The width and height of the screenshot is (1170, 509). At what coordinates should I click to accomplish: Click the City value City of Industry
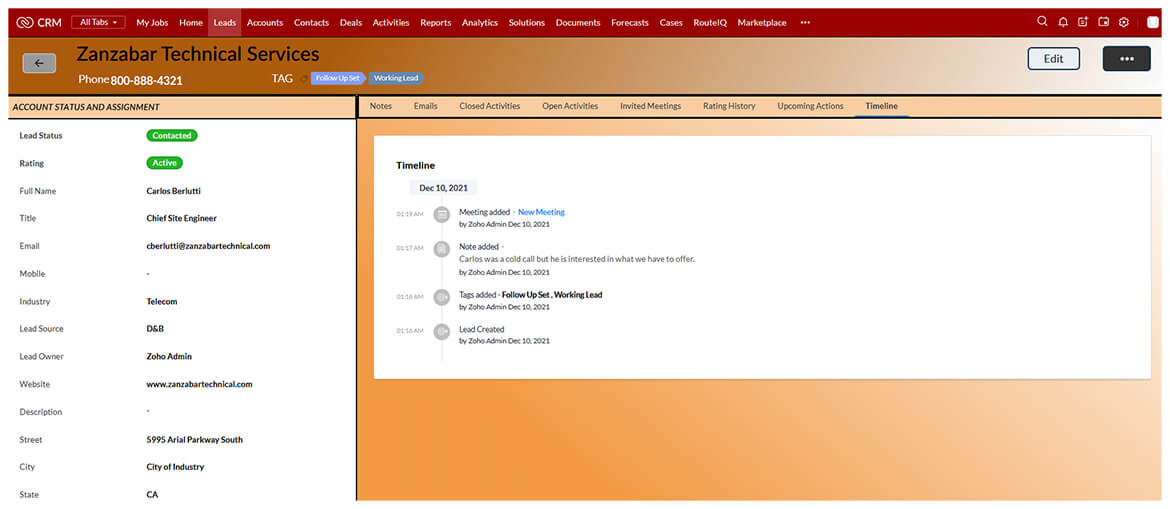coord(175,467)
